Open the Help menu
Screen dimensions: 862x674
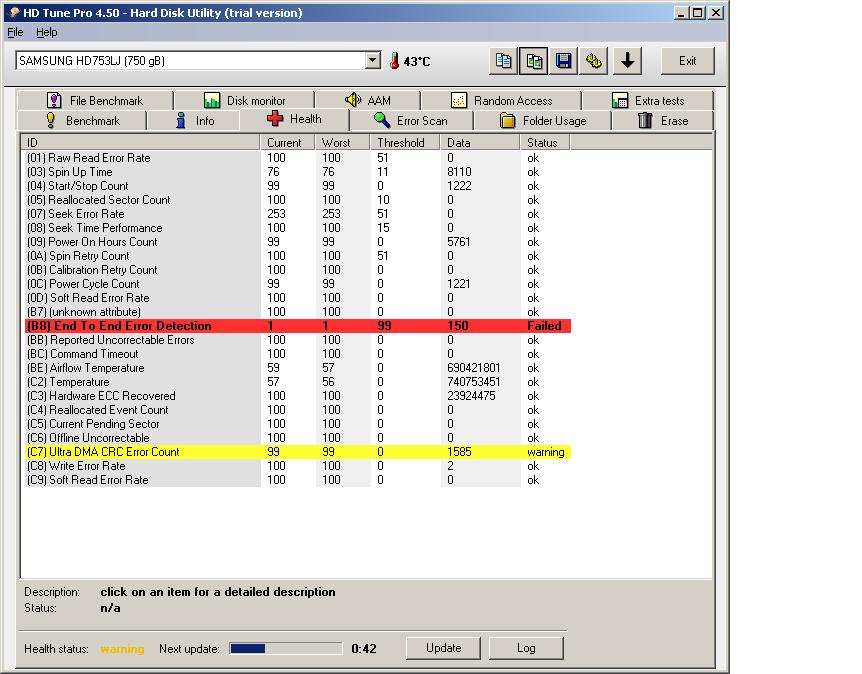click(47, 32)
